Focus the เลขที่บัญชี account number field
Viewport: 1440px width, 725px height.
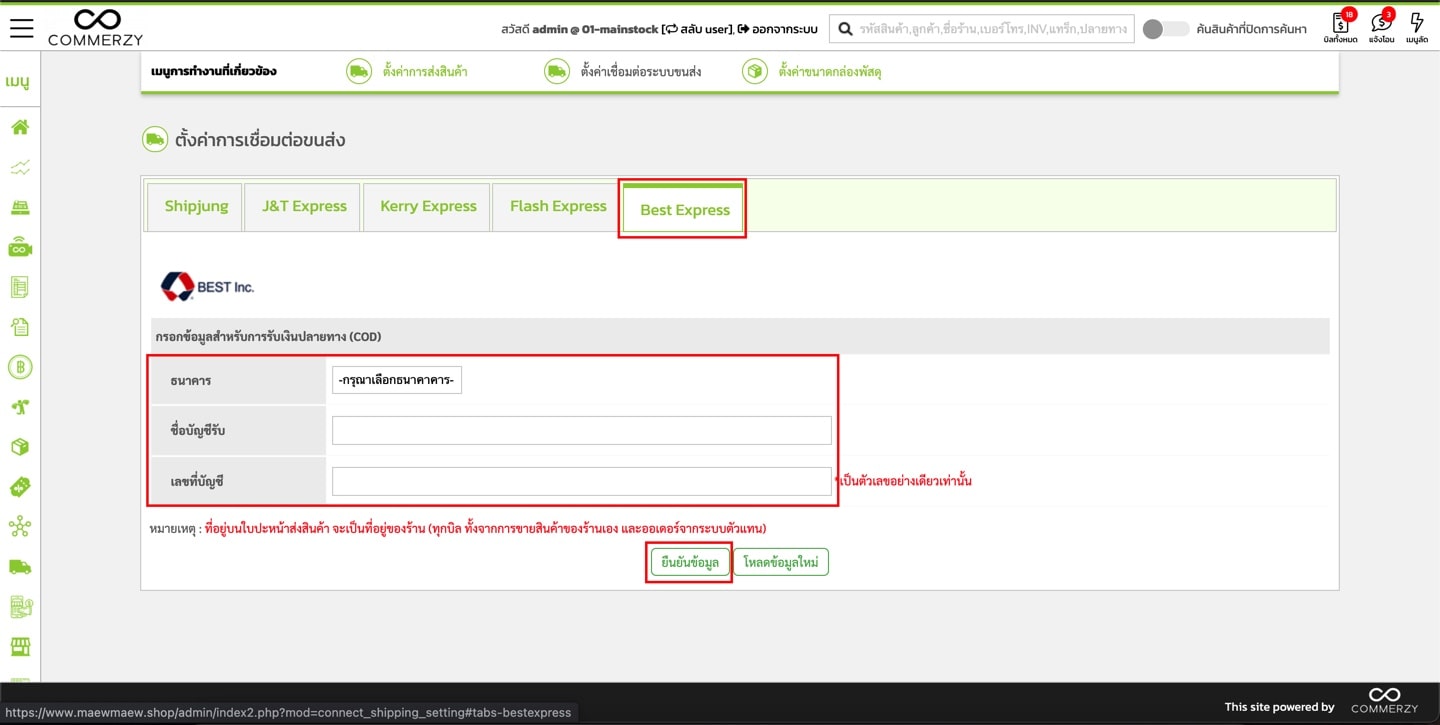coord(581,481)
